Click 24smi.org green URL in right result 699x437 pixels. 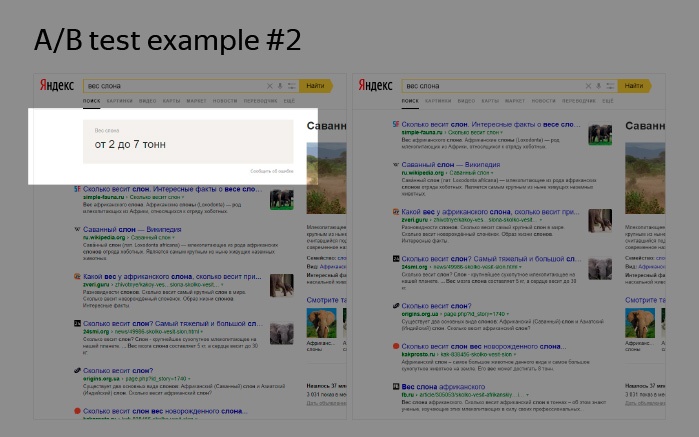[x=415, y=267]
